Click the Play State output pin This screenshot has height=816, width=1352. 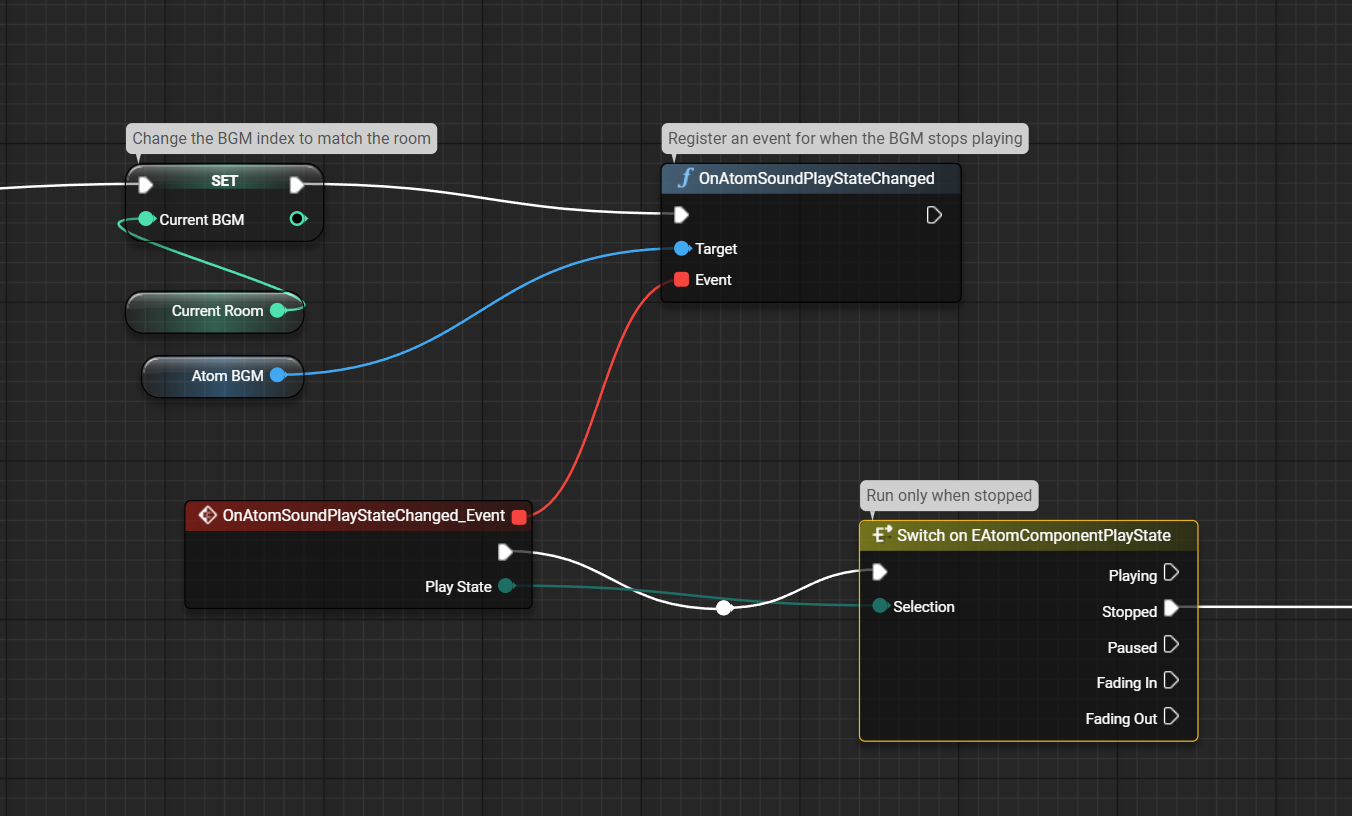(506, 586)
